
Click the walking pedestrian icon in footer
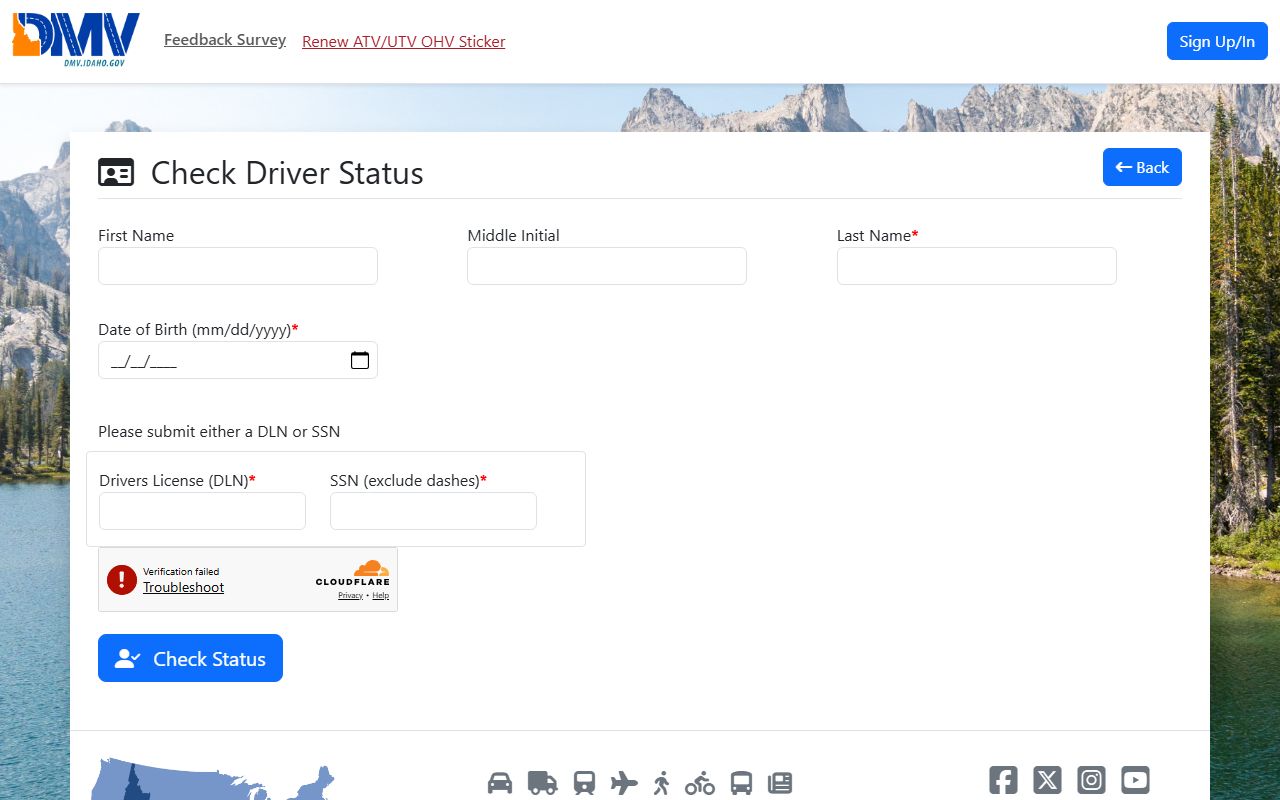(x=661, y=782)
